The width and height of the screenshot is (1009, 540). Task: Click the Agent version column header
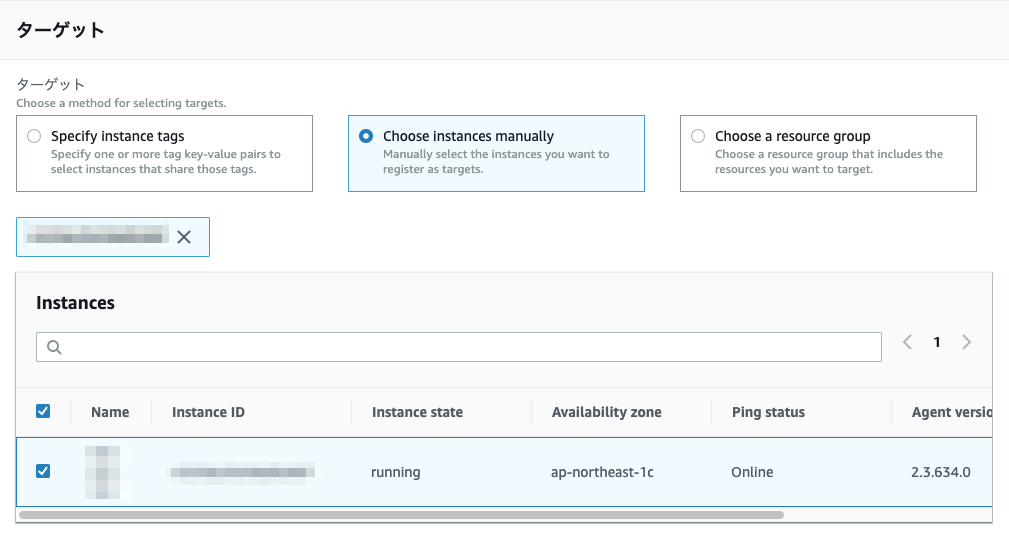point(950,412)
